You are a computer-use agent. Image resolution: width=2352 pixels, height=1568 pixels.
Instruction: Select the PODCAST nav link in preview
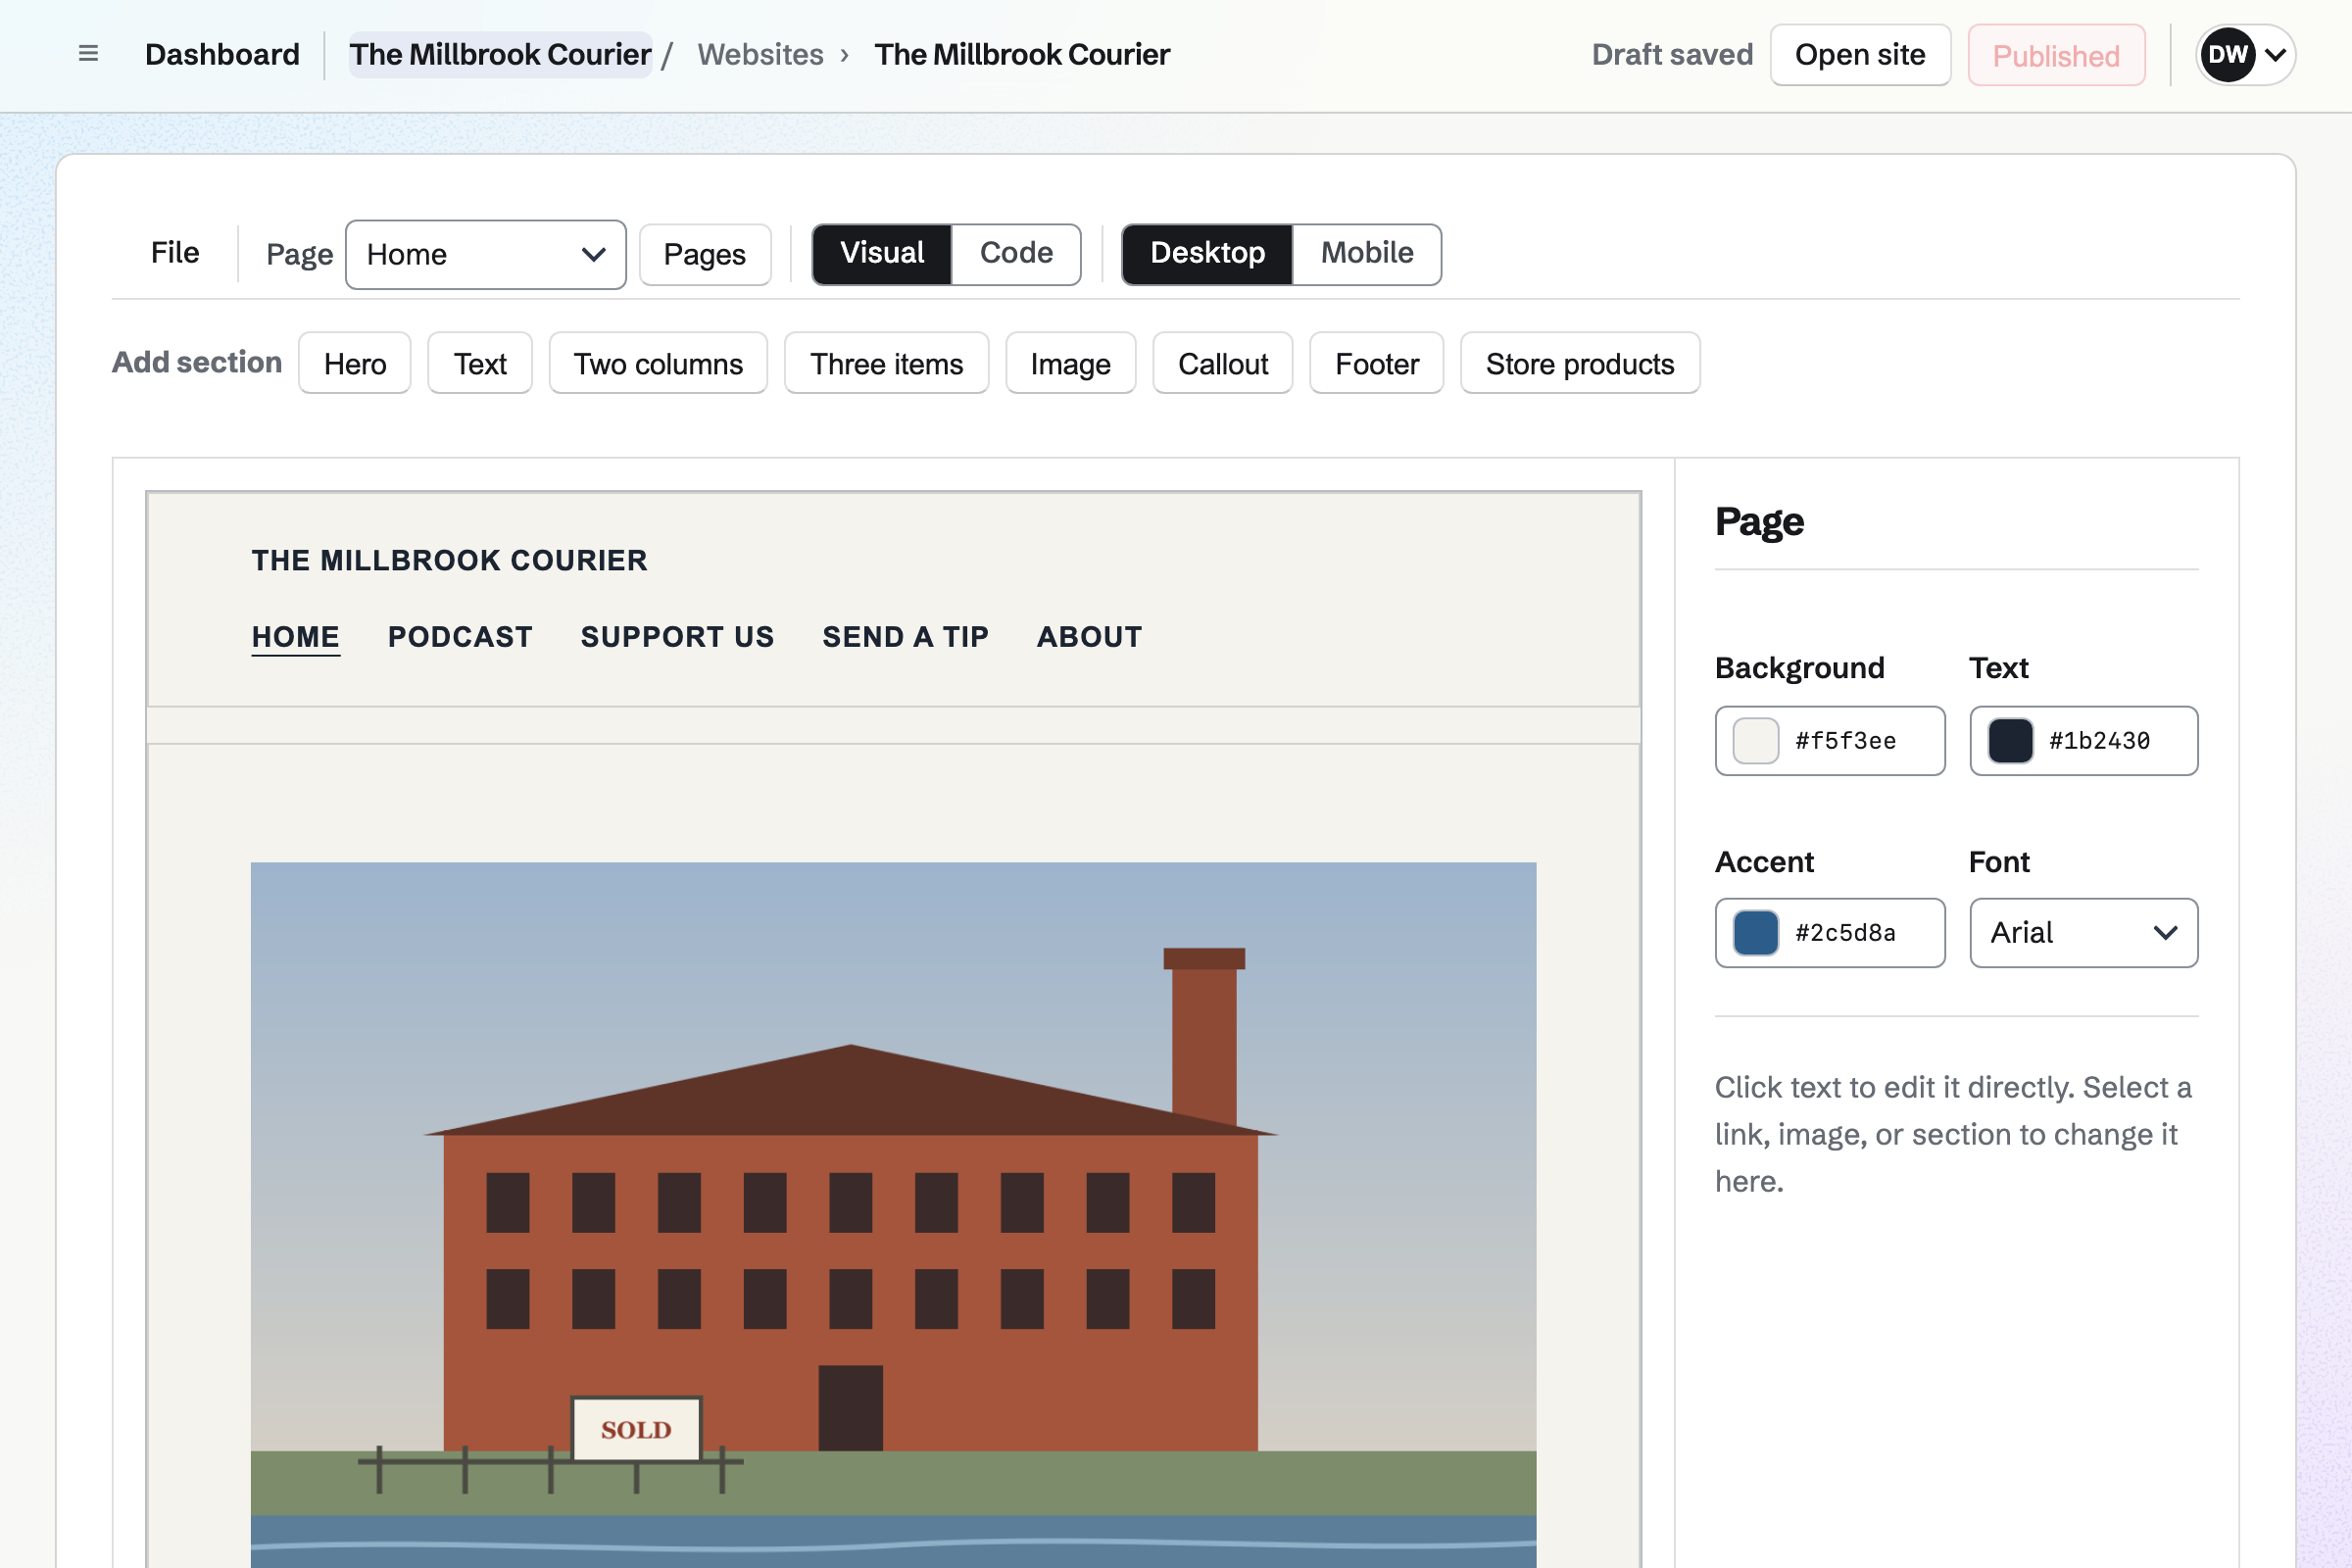(x=460, y=637)
